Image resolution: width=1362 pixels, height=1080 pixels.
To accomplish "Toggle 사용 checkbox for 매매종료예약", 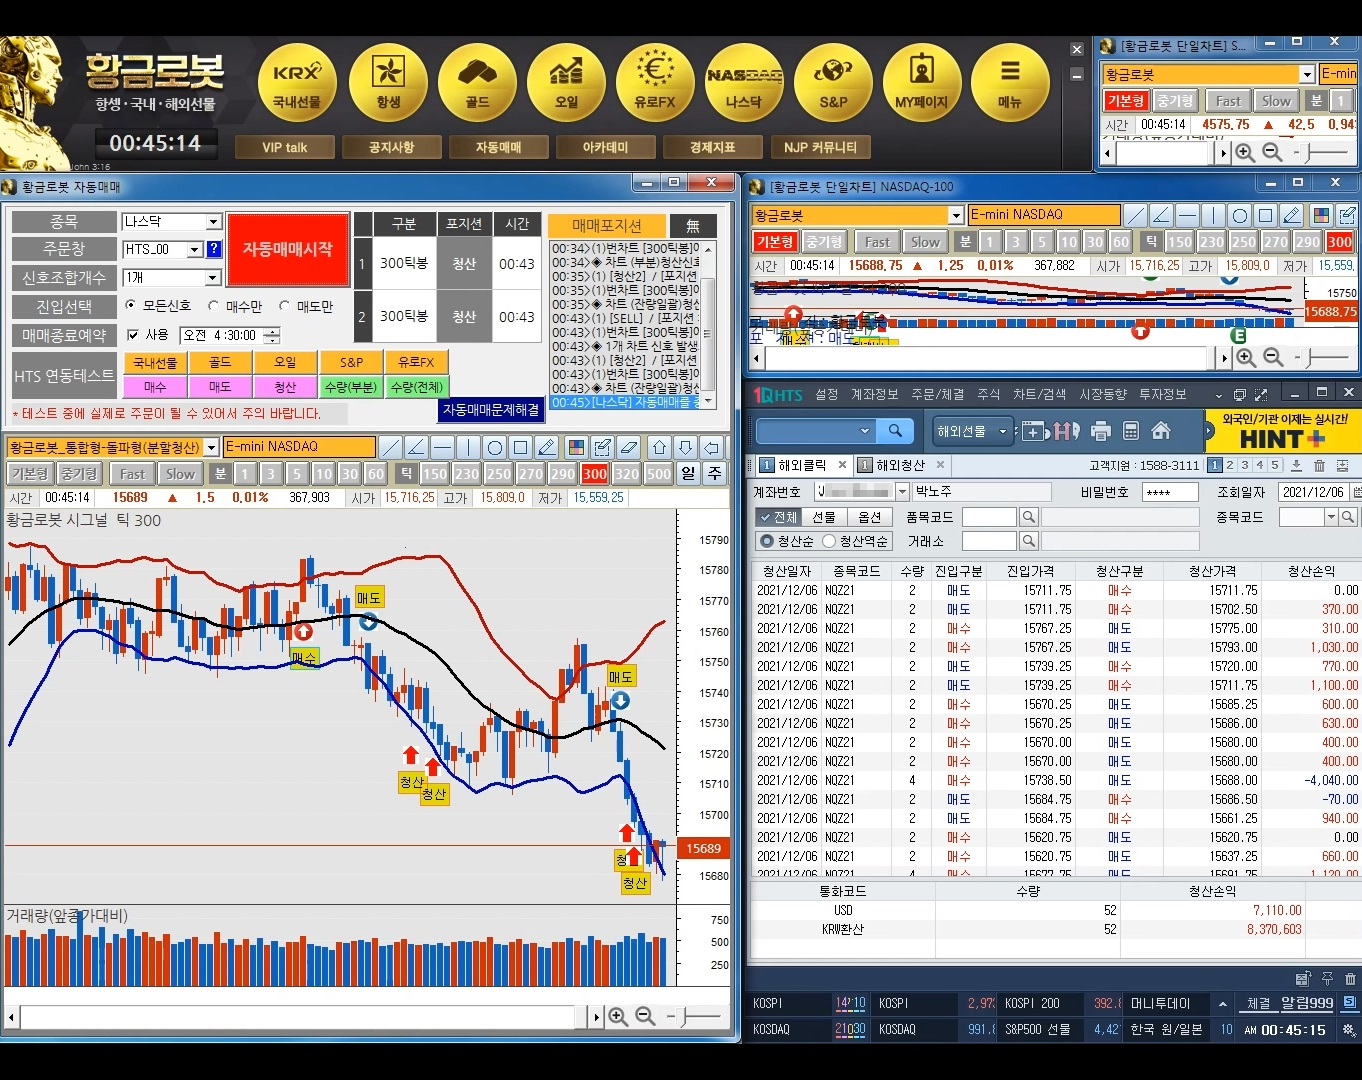I will [x=133, y=335].
